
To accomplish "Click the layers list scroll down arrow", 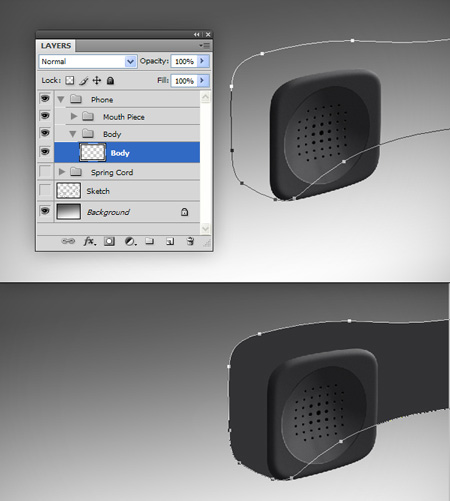I will coord(205,229).
